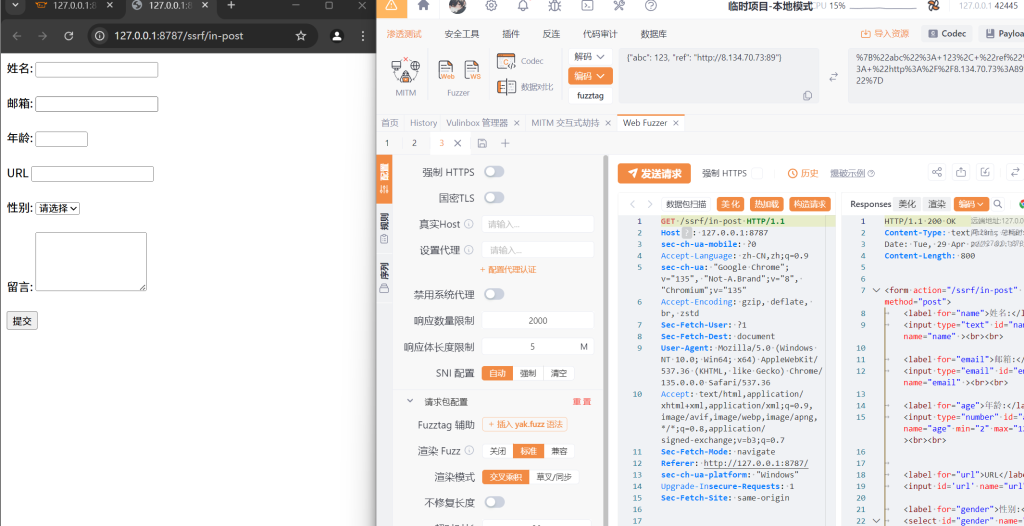Click the 发送请求 button
This screenshot has height=526, width=1024.
tap(654, 173)
